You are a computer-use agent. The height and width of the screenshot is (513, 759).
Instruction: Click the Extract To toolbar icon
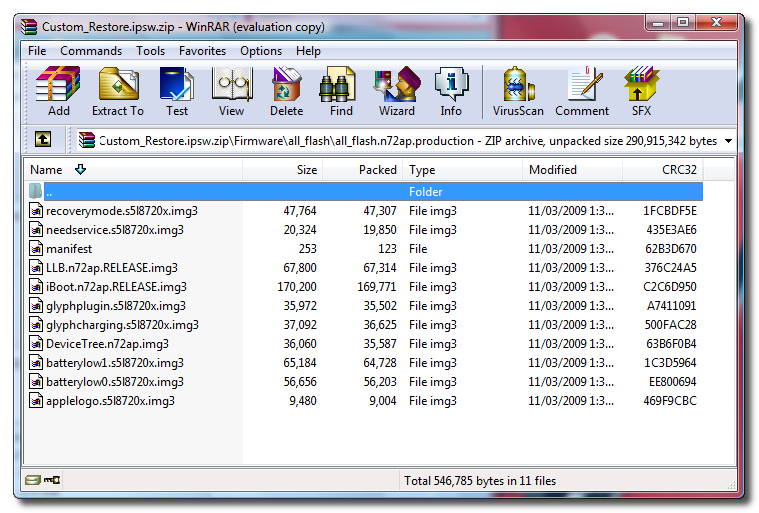click(118, 91)
